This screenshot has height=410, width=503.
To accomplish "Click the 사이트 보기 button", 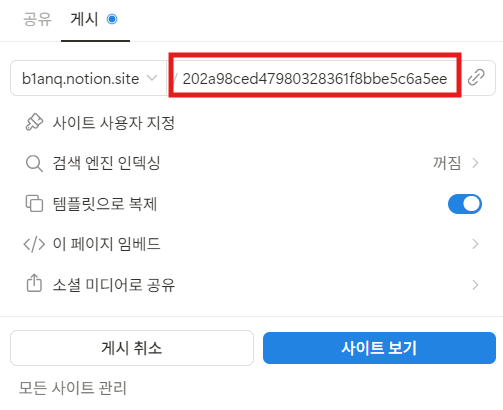I will click(x=379, y=348).
